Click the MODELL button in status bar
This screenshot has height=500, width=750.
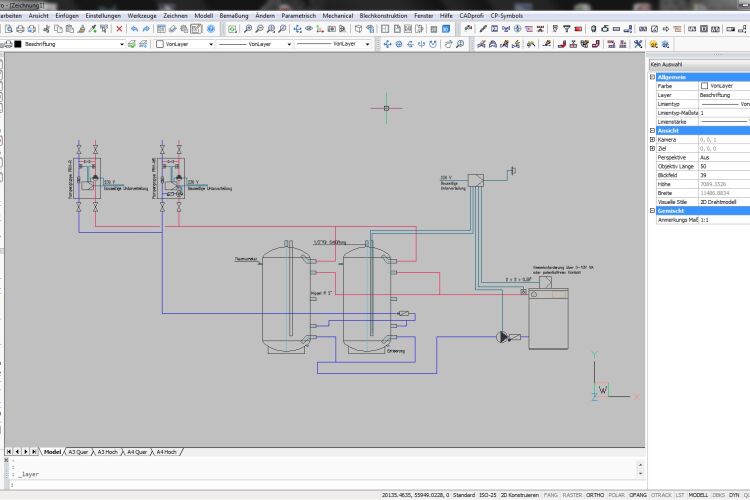tap(699, 494)
